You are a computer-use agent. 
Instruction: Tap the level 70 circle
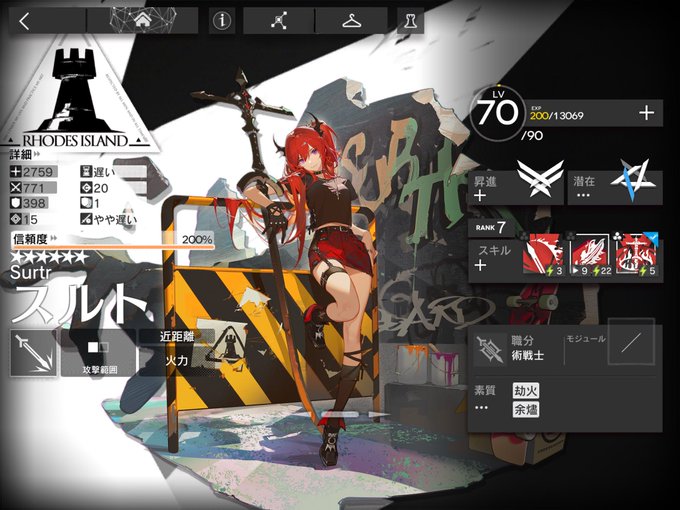(497, 113)
